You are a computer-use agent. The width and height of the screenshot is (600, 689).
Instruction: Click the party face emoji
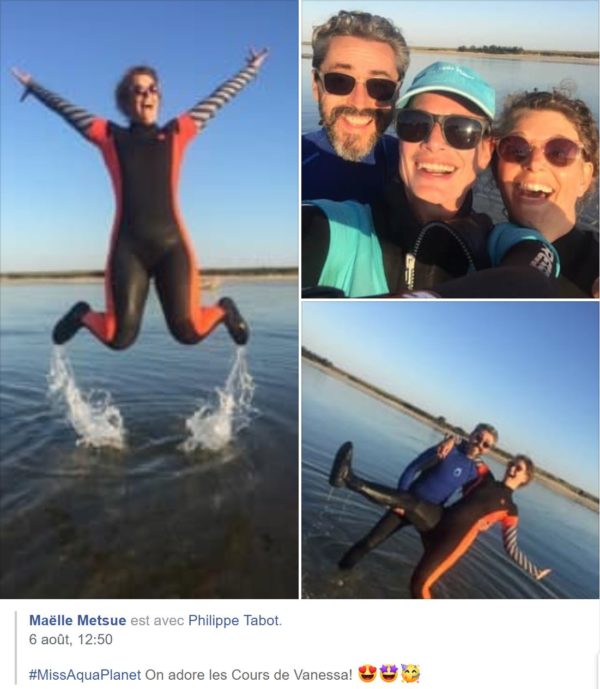click(x=411, y=674)
